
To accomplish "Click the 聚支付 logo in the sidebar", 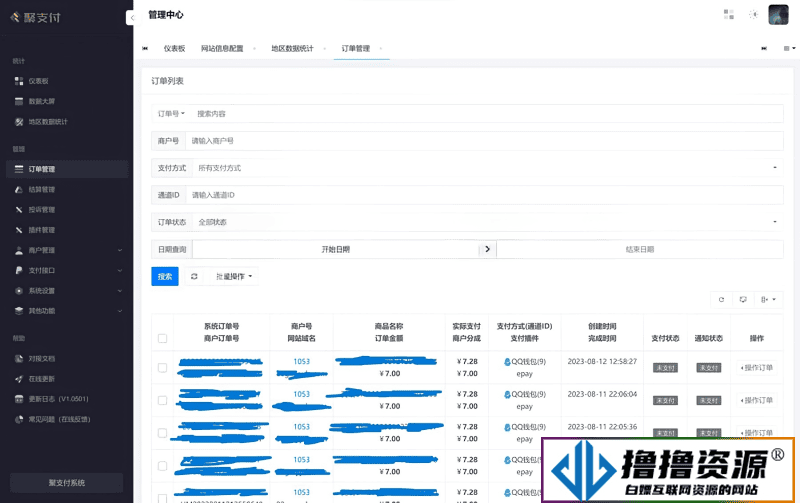I will pyautogui.click(x=36, y=18).
